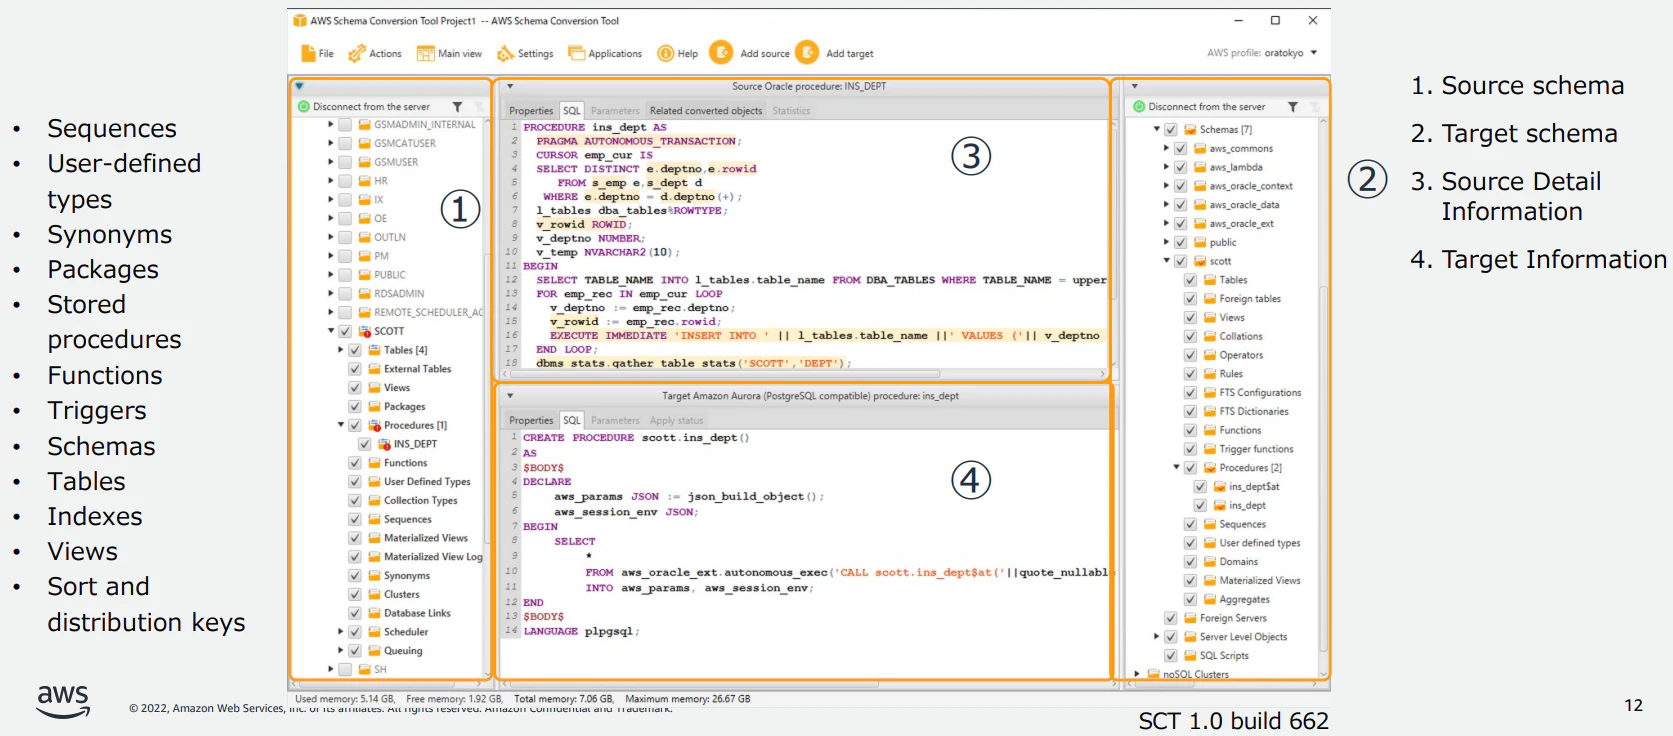
Task: Toggle aws_lambda schema checkbox in target
Action: coord(1180,167)
